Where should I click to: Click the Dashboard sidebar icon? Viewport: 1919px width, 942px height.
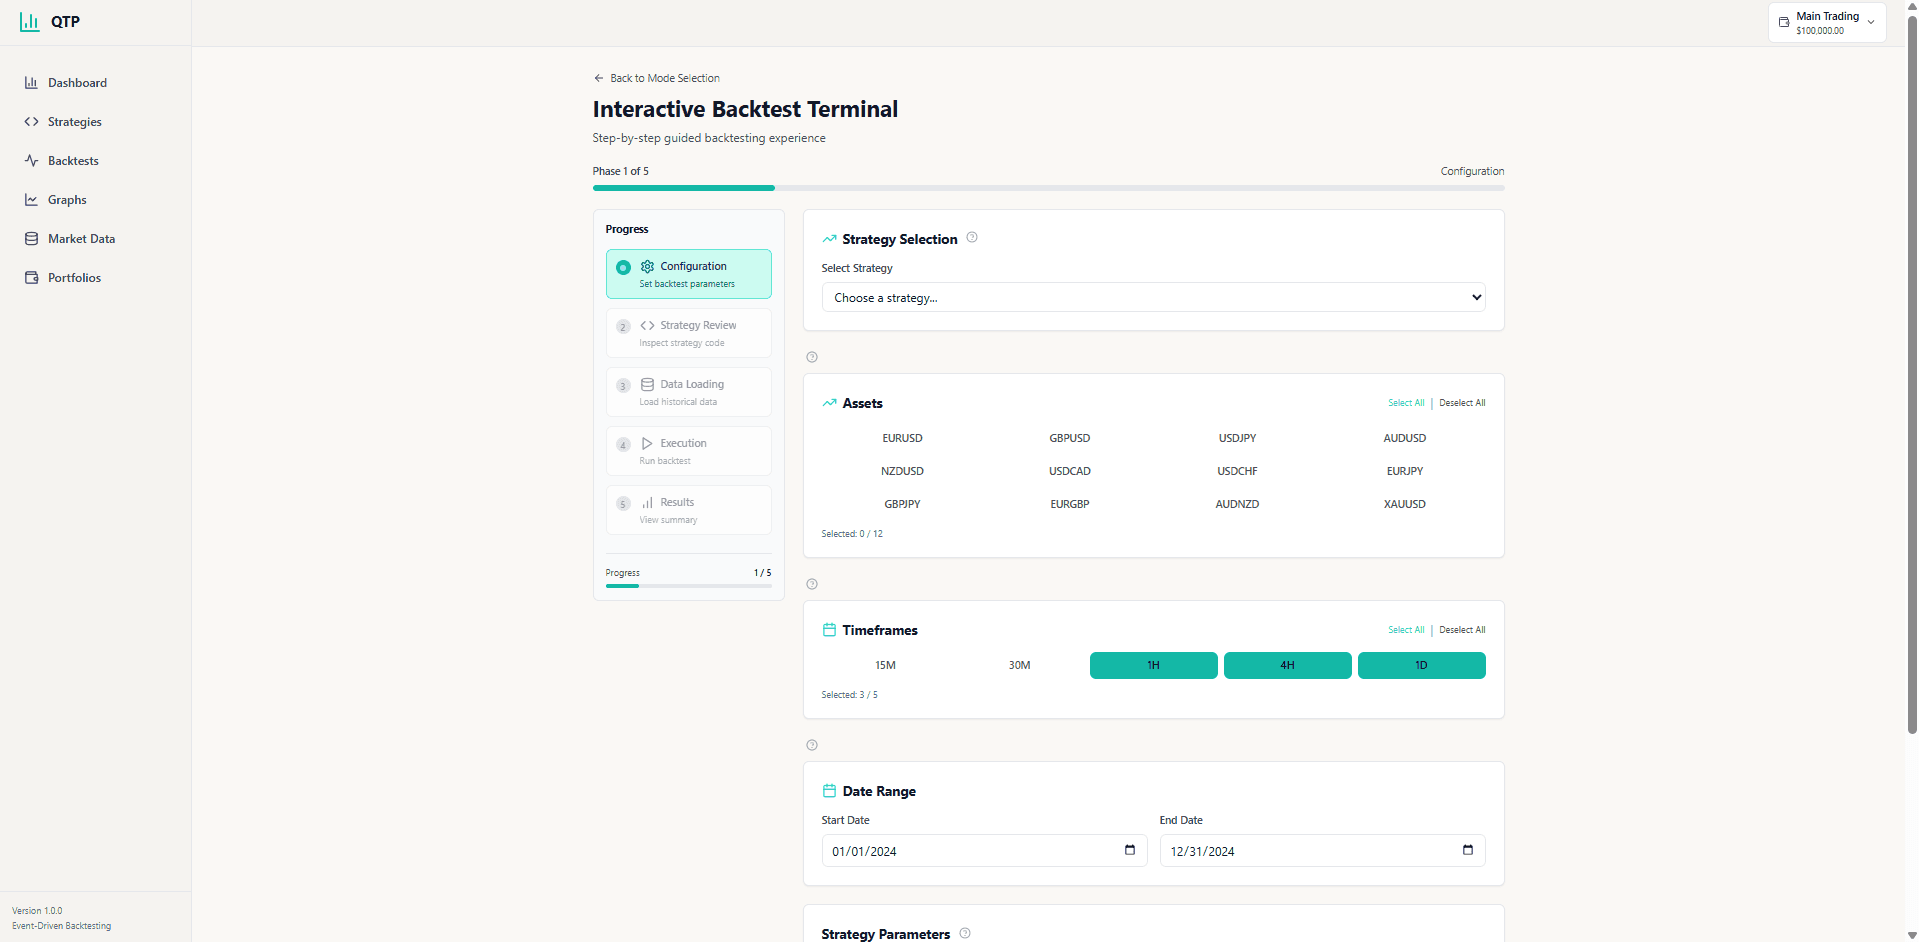pos(31,83)
